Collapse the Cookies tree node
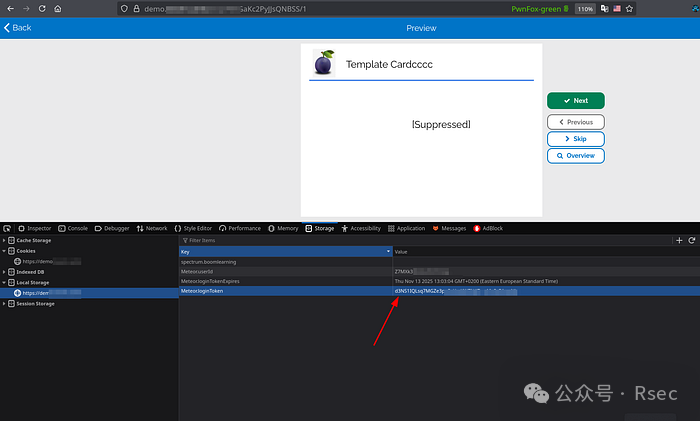This screenshot has width=700, height=421. [4, 251]
